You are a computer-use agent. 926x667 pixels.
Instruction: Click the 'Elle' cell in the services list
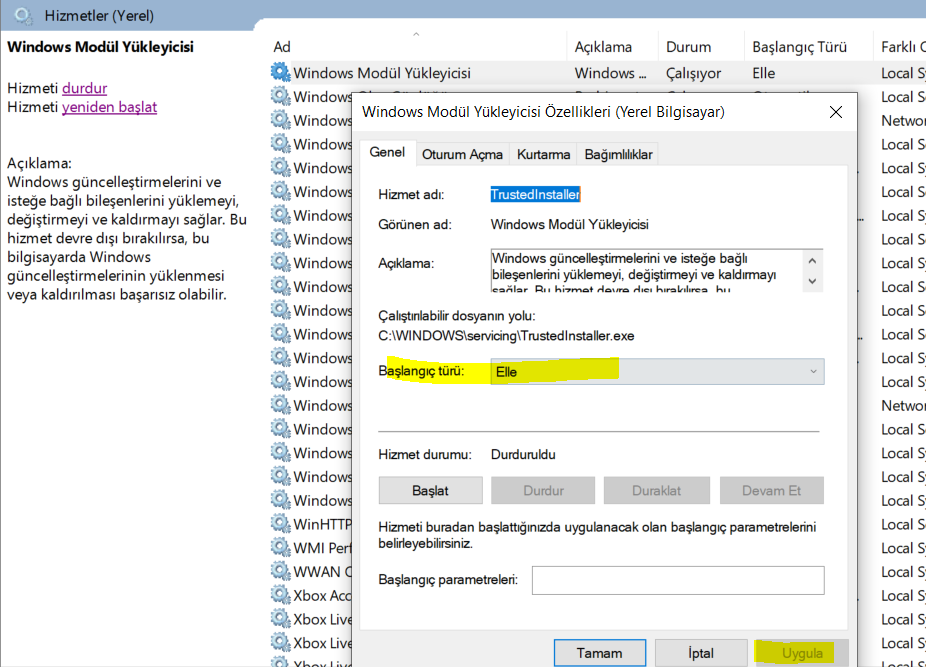(764, 73)
